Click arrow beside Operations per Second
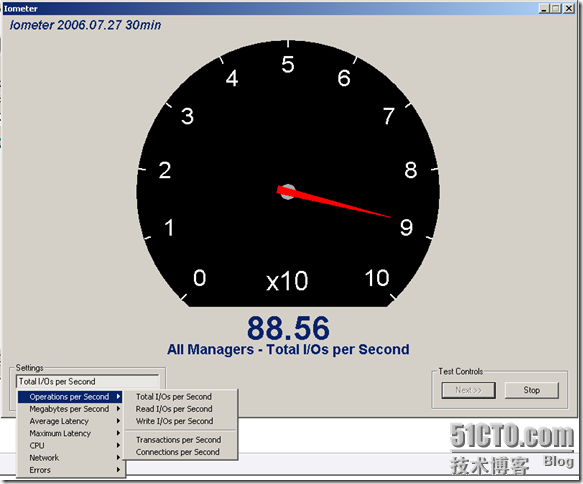The width and height of the screenshot is (583, 484). 118,397
